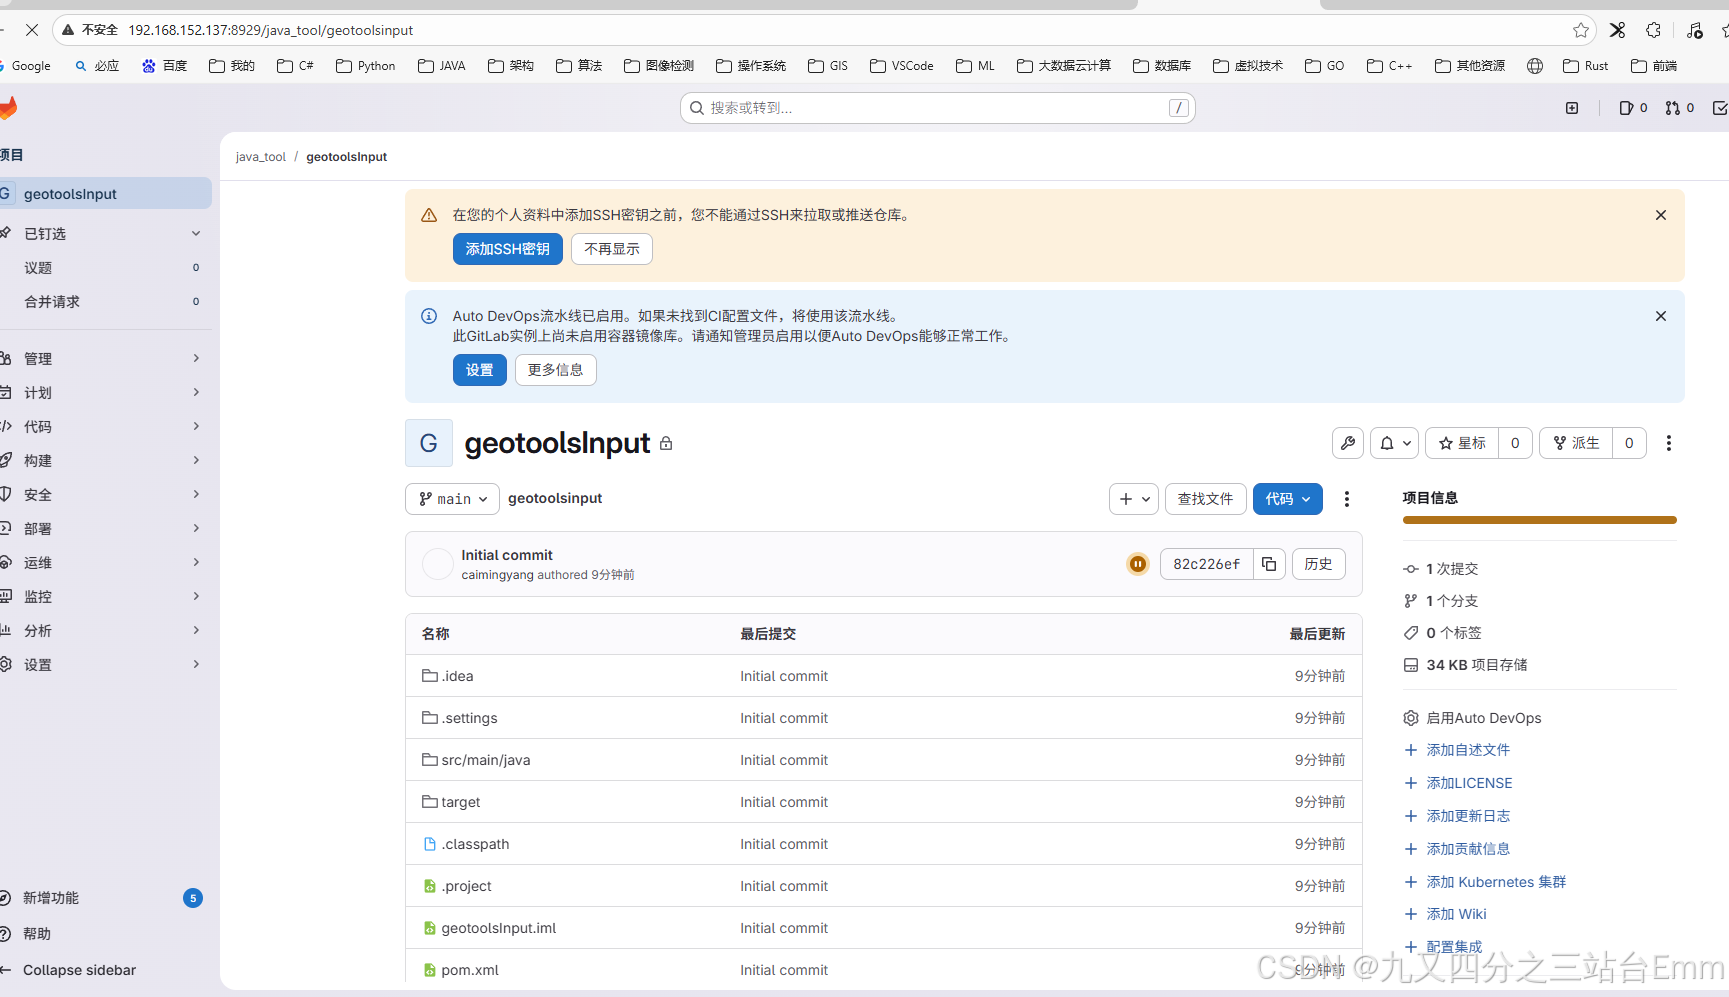Screen dimensions: 1729x997
Task: Close the Auto DevOps info banner
Action: tap(1661, 316)
